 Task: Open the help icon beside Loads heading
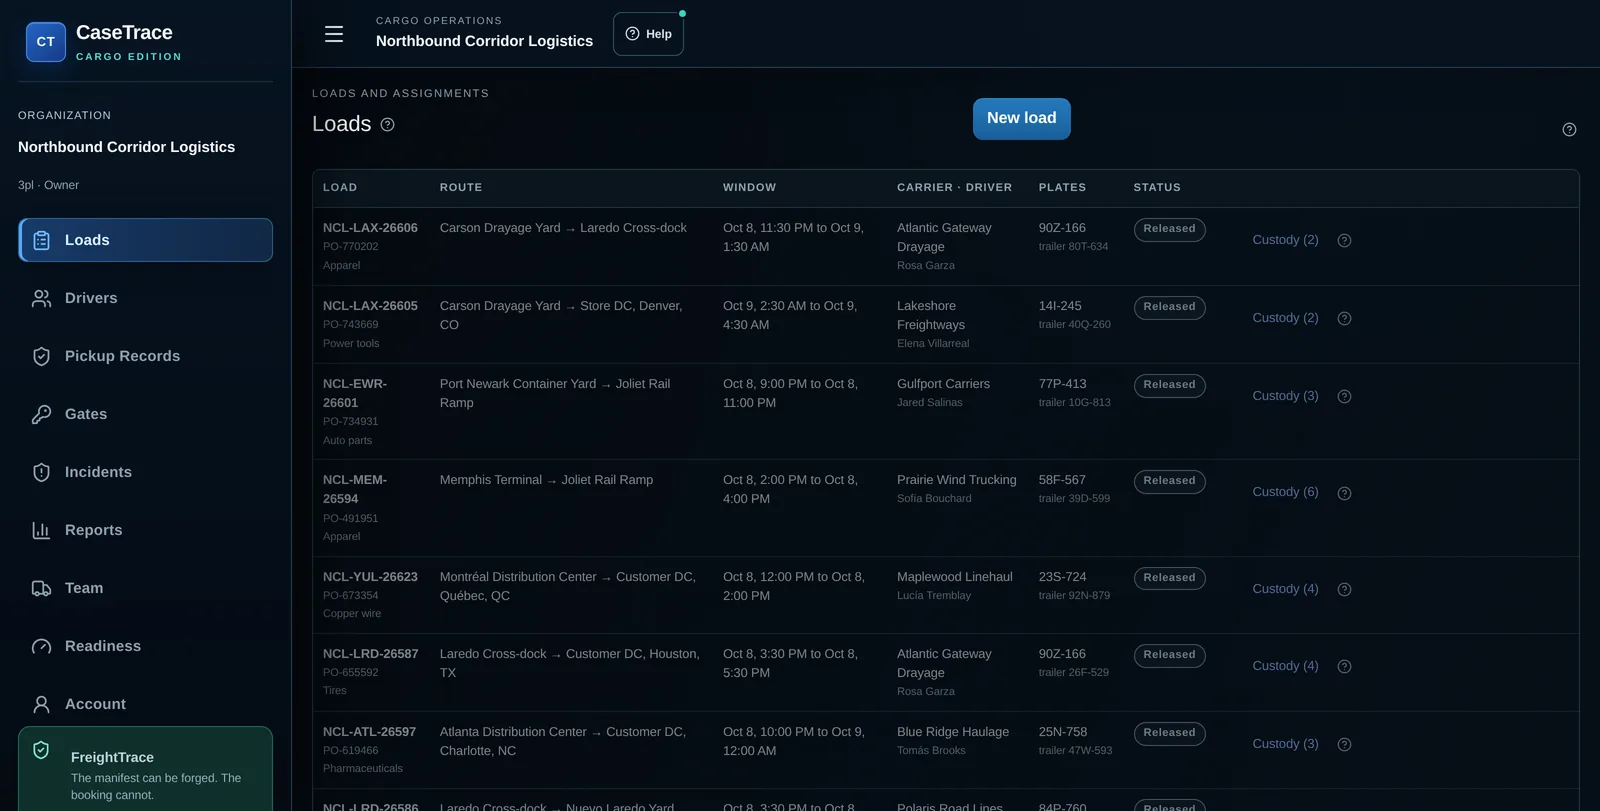point(388,124)
